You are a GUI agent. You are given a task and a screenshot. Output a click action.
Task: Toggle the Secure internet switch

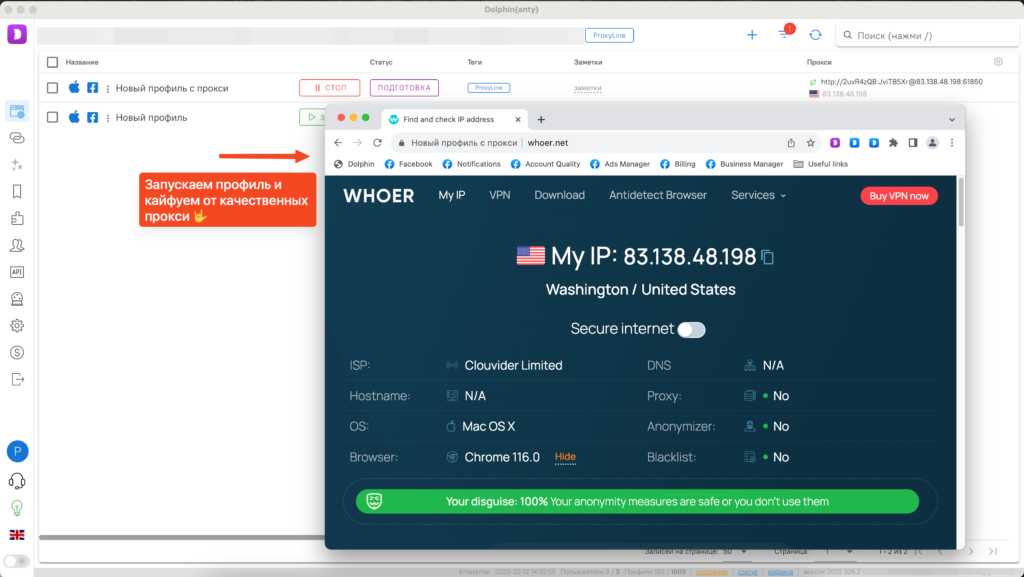691,329
